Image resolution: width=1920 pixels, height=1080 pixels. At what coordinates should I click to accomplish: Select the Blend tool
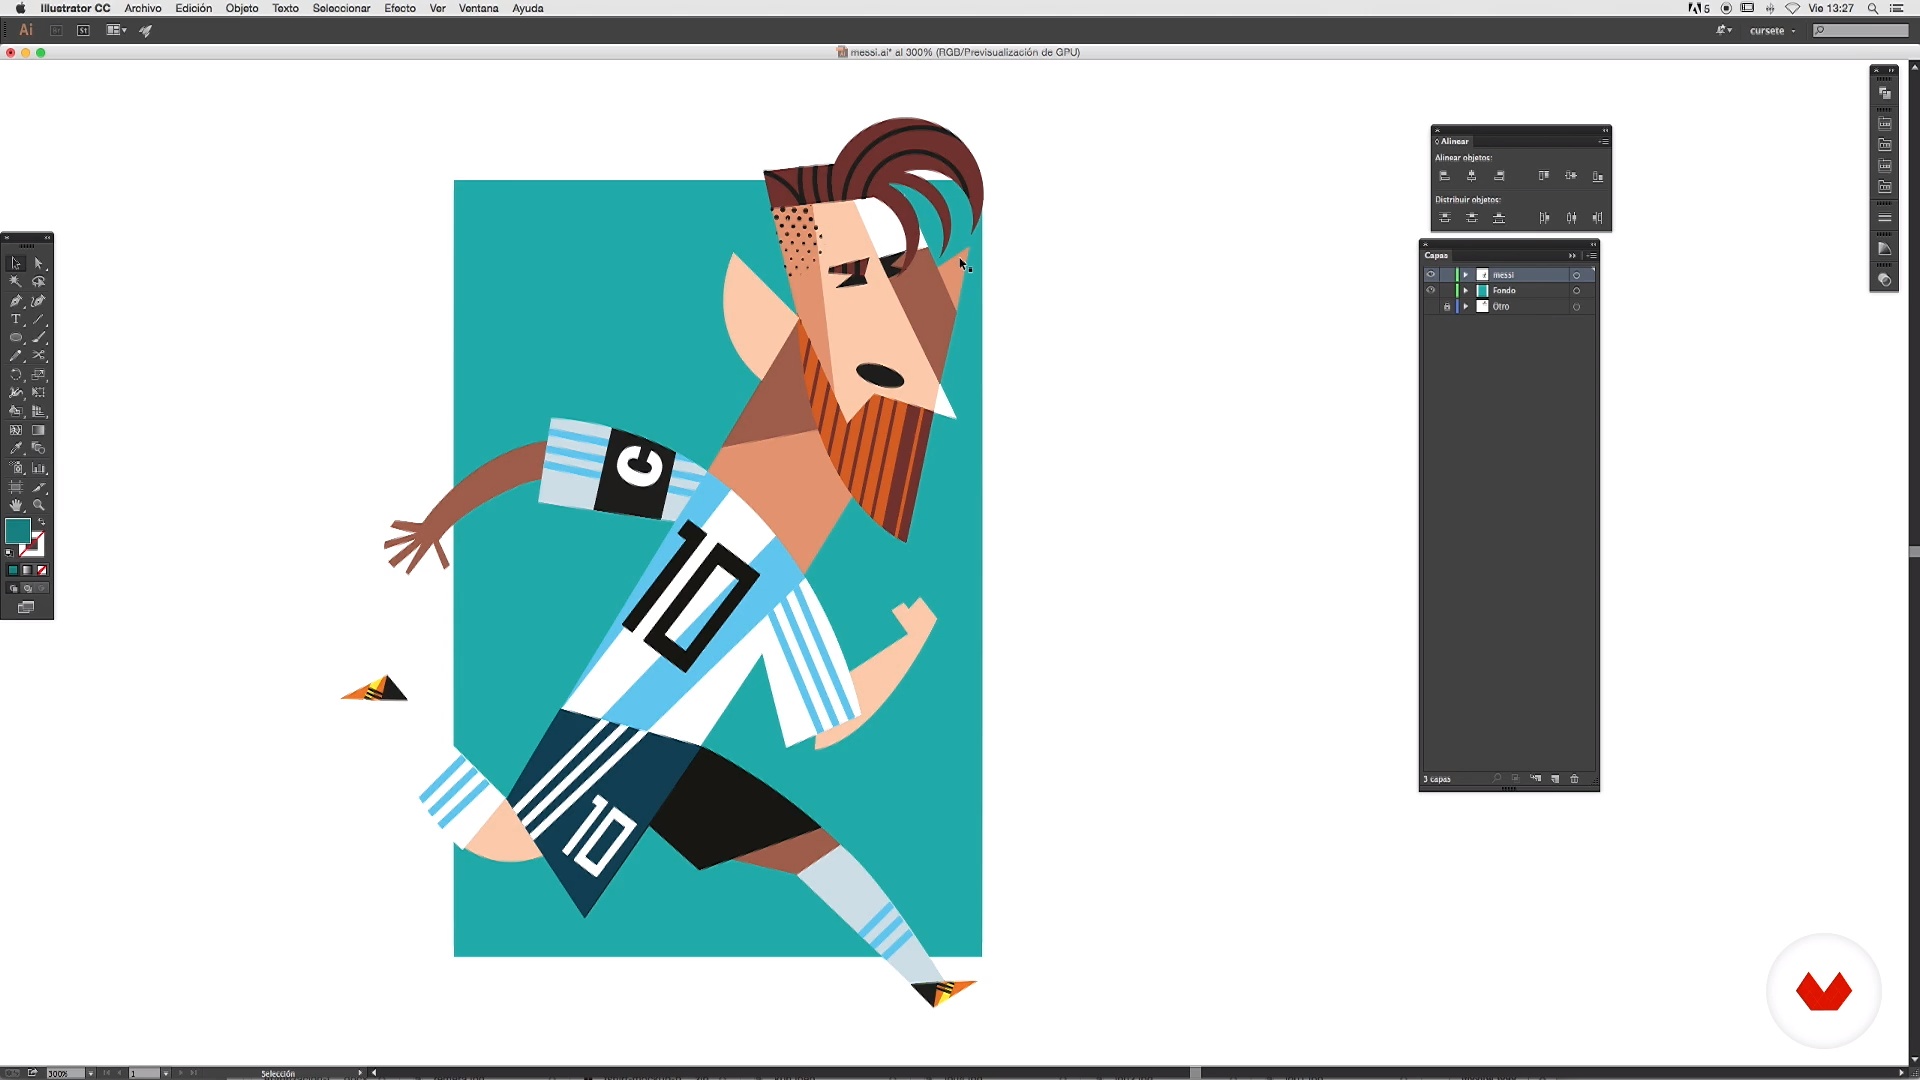coord(39,449)
